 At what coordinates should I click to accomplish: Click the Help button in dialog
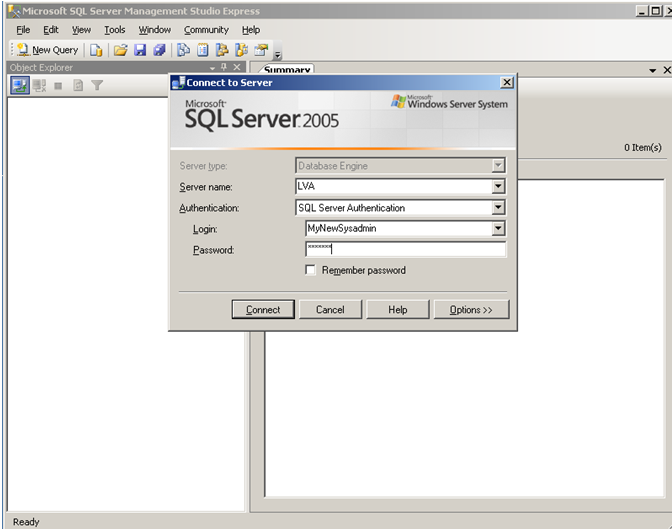coord(398,309)
